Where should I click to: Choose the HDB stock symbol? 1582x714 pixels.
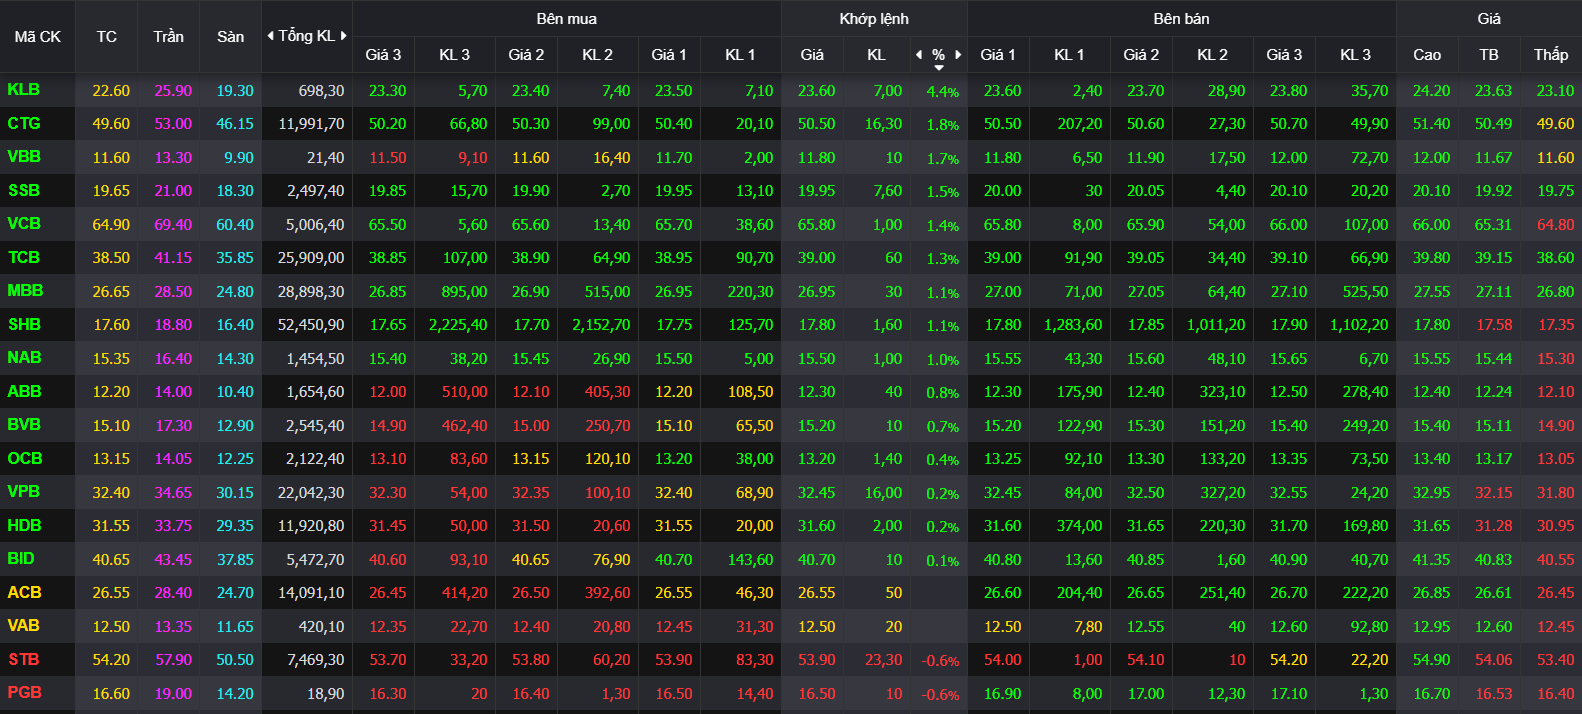[x=24, y=526]
